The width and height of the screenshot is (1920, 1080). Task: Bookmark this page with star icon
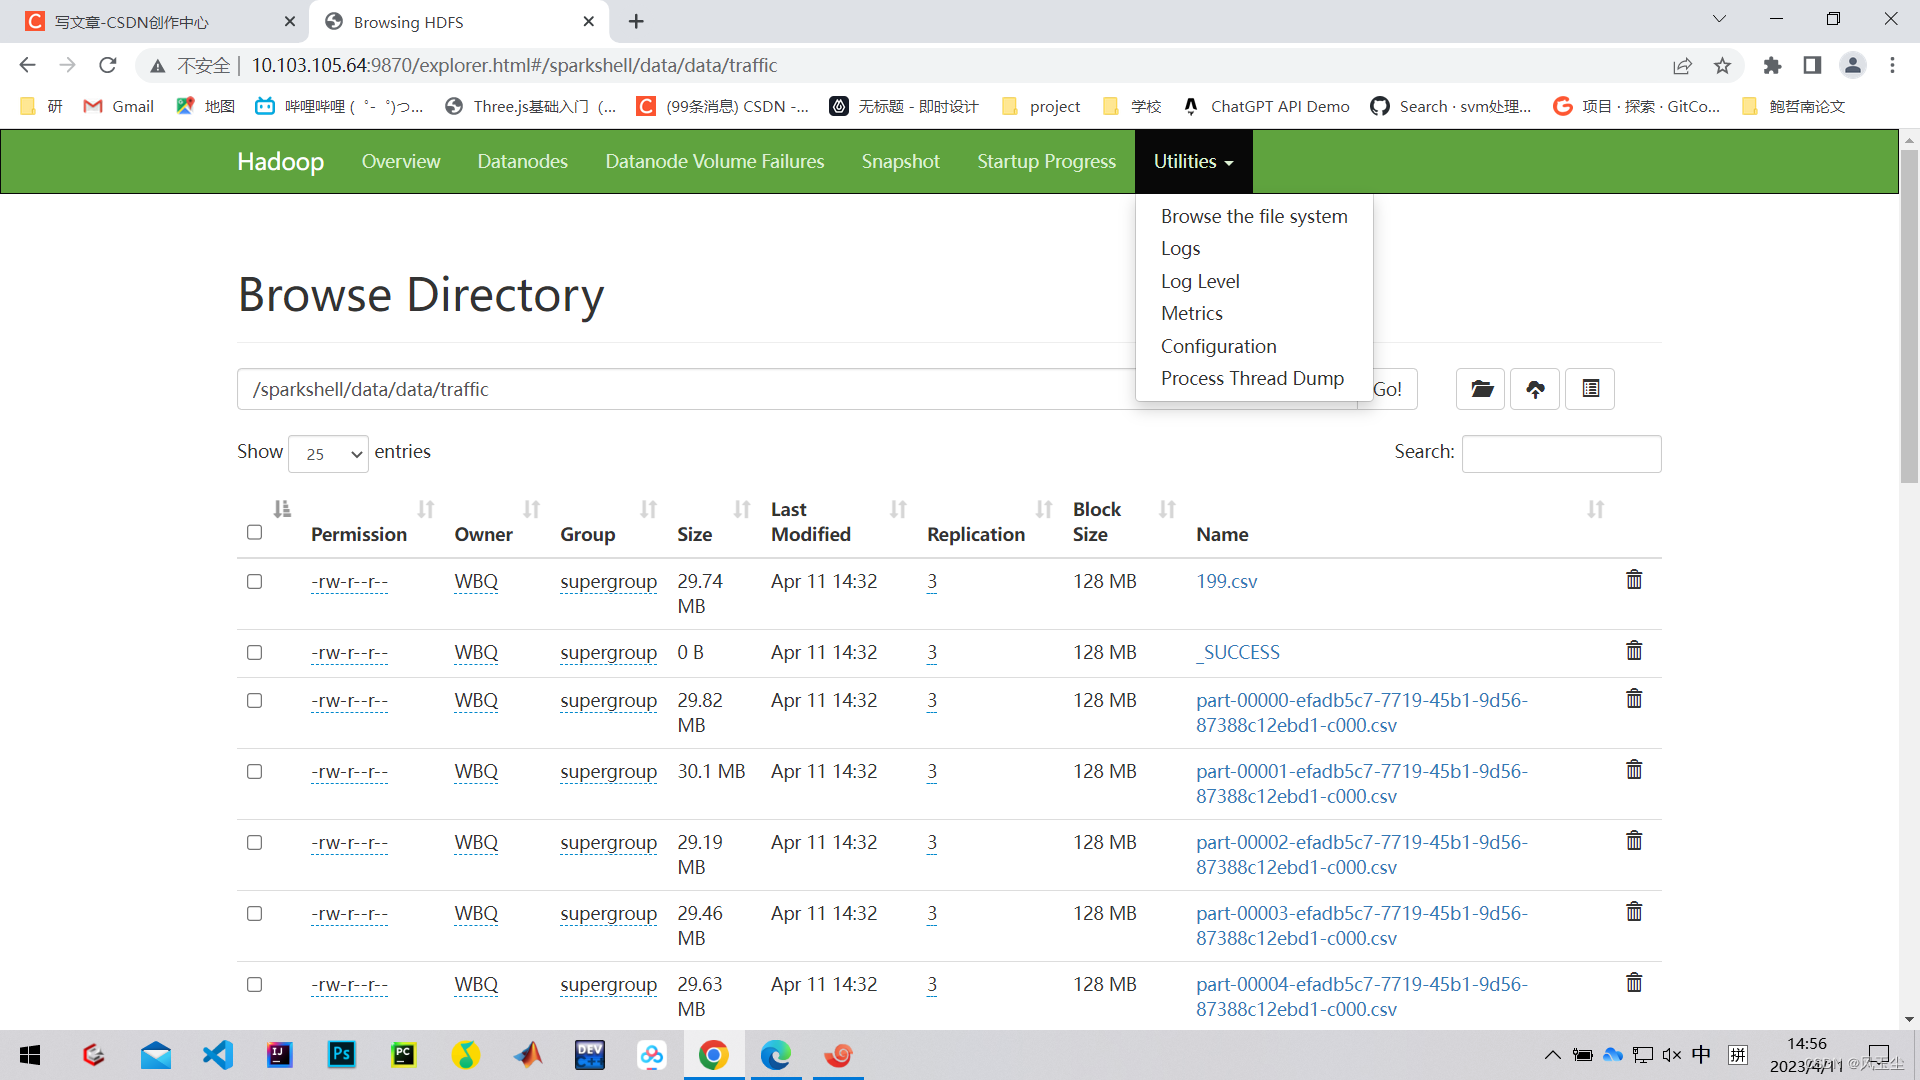click(1722, 66)
